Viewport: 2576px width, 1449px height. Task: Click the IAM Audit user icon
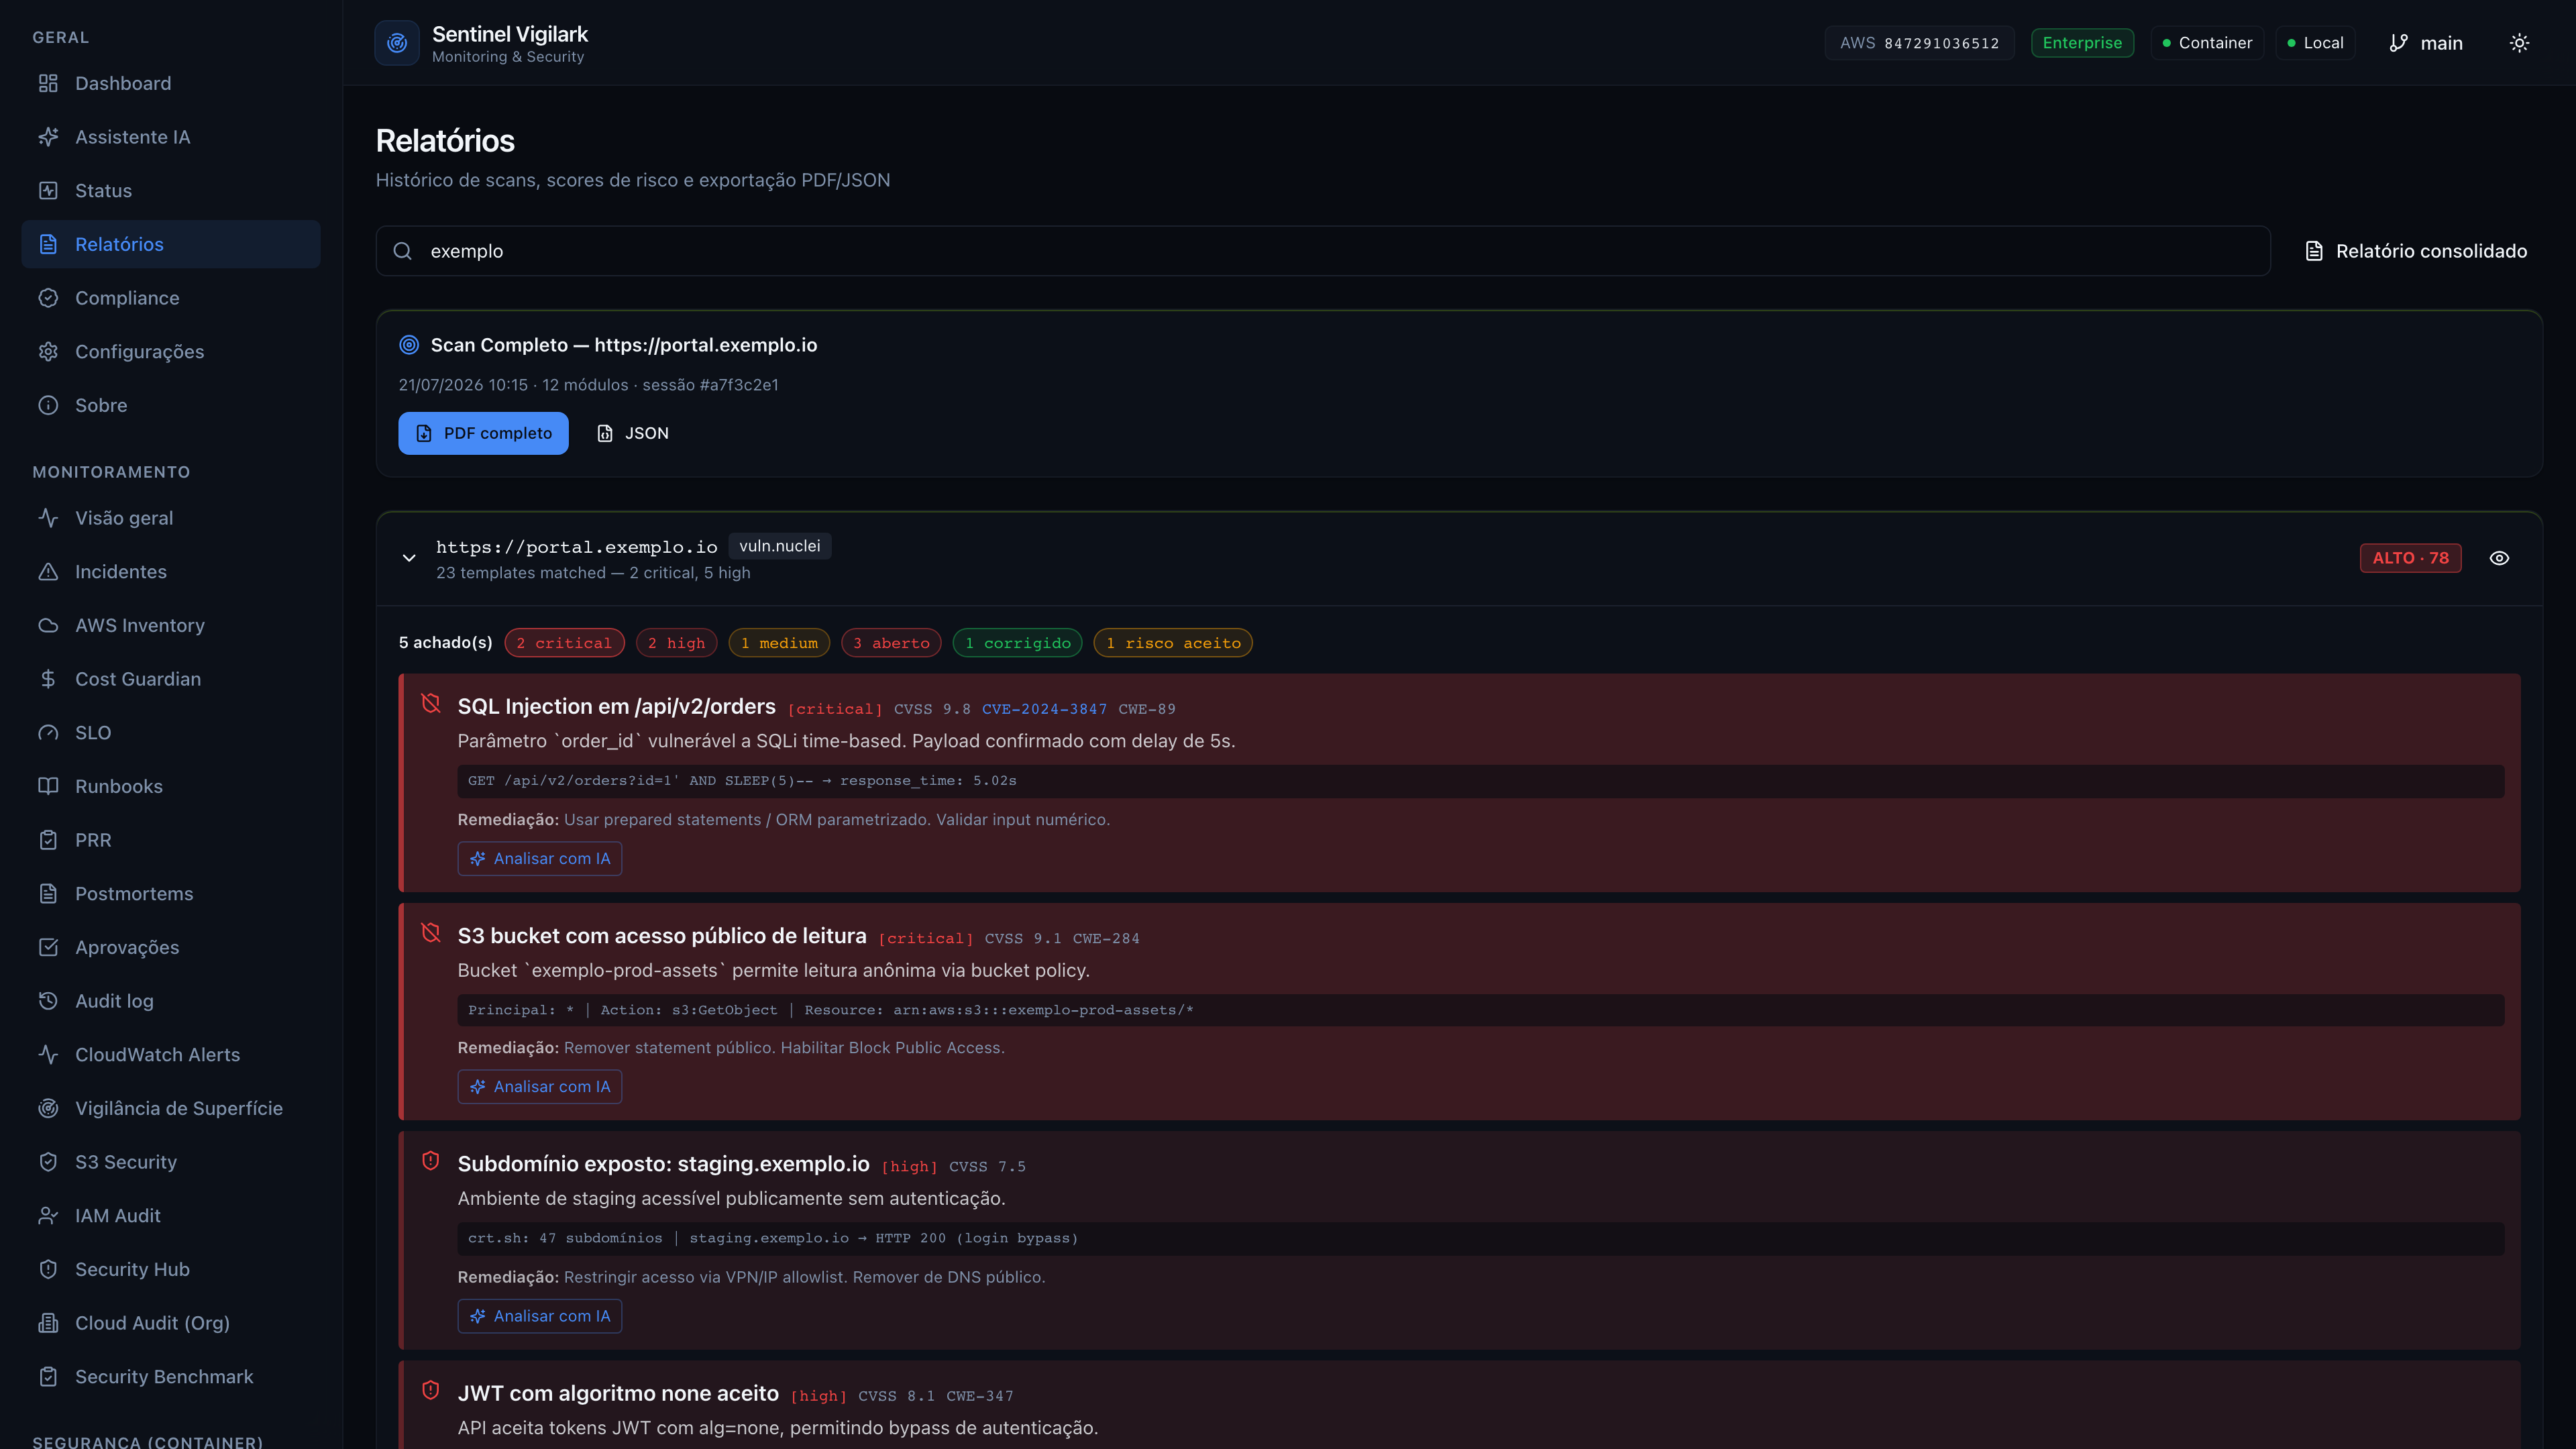tap(48, 1215)
